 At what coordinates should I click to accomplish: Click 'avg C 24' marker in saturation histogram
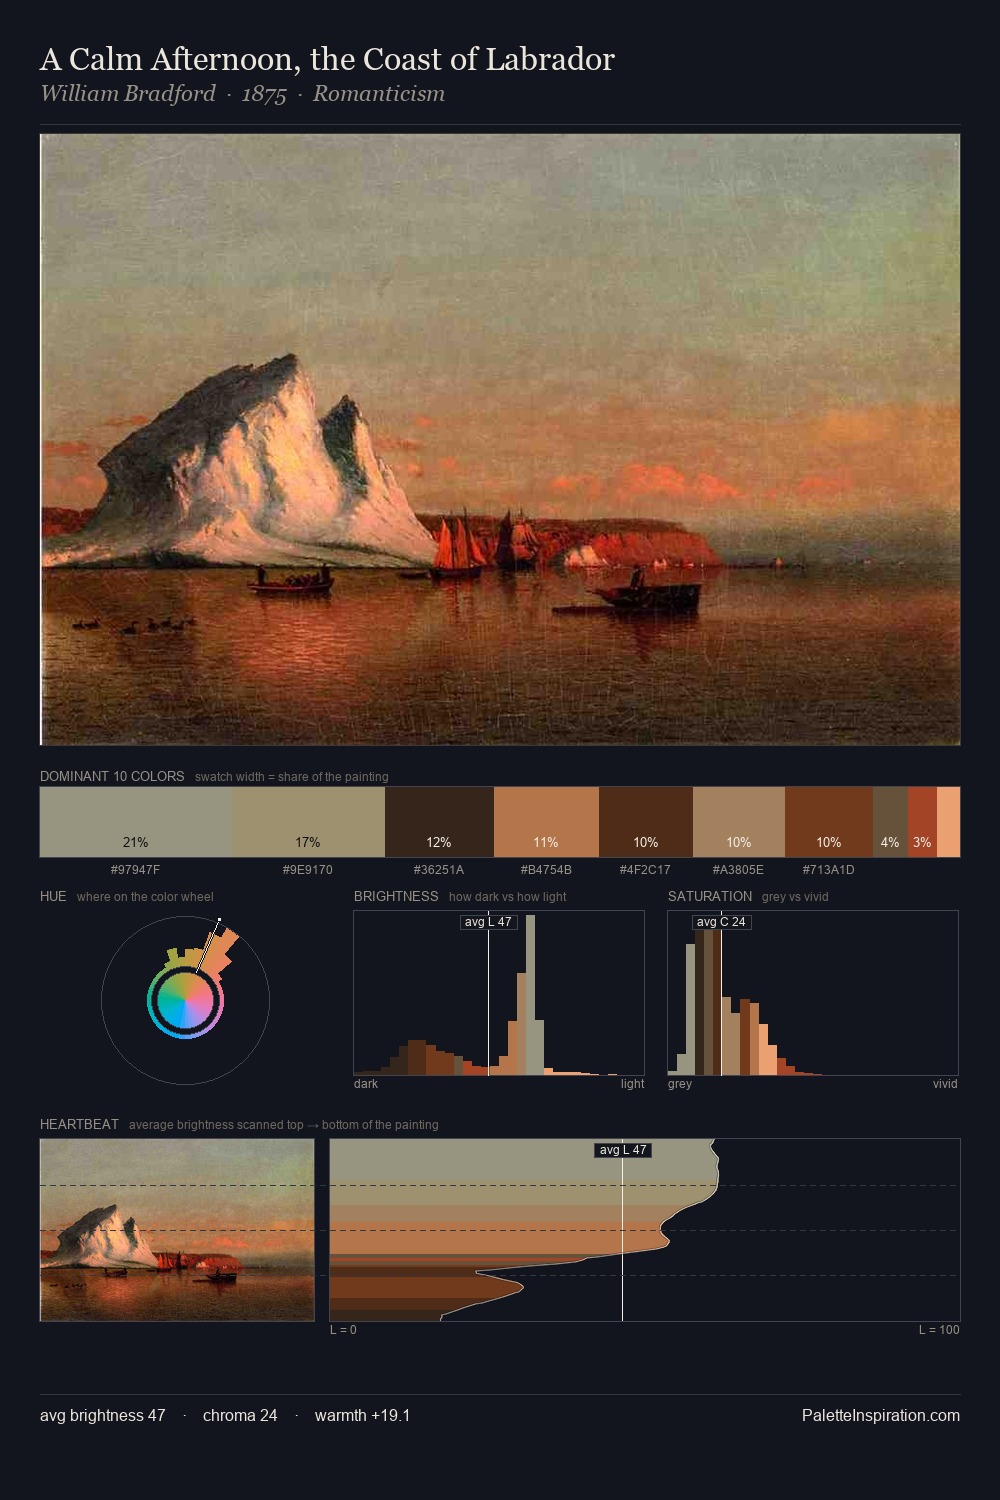pyautogui.click(x=721, y=922)
